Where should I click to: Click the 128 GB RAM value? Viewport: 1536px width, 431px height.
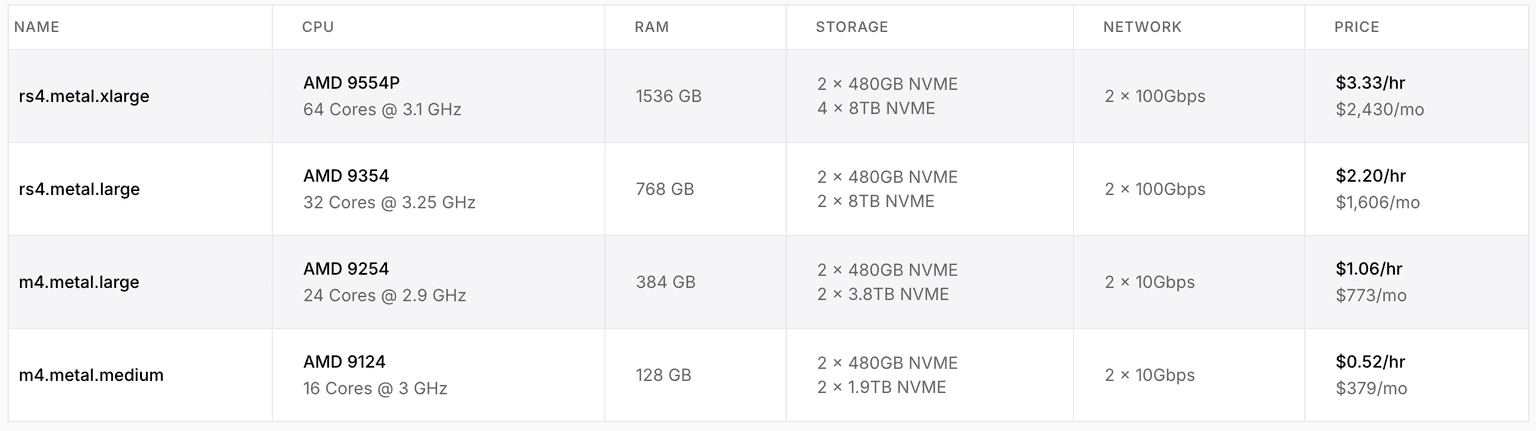click(663, 375)
